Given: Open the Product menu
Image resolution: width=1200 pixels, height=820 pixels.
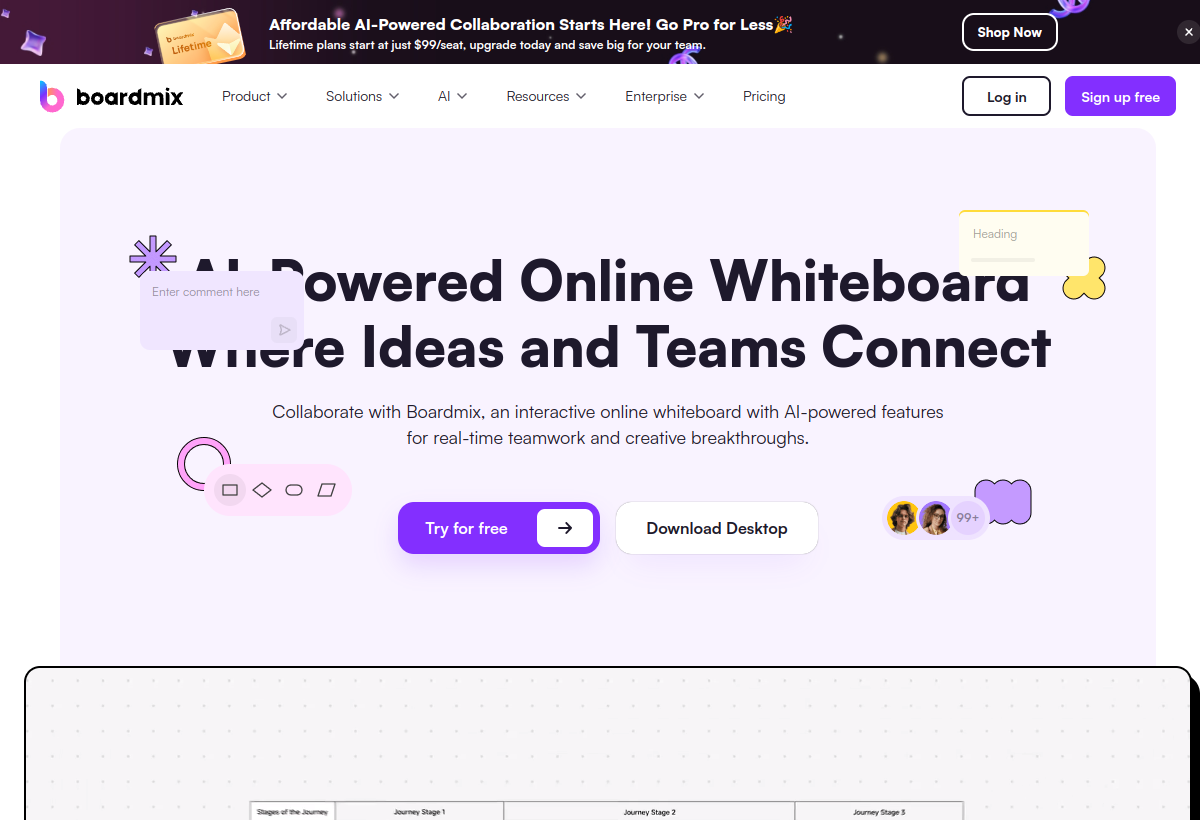Looking at the screenshot, I should click(x=254, y=96).
